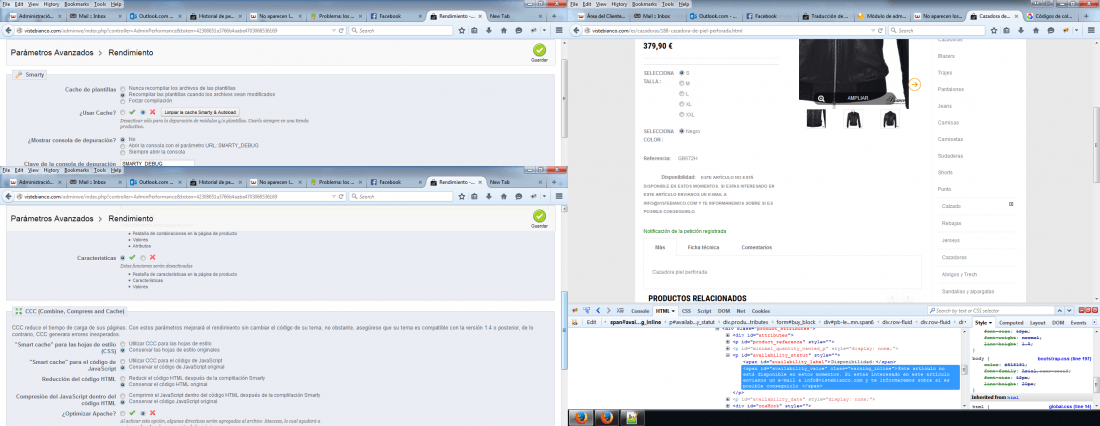Open hamburger menu in Smarty settings window
1100x426 pixels.
click(558, 30)
